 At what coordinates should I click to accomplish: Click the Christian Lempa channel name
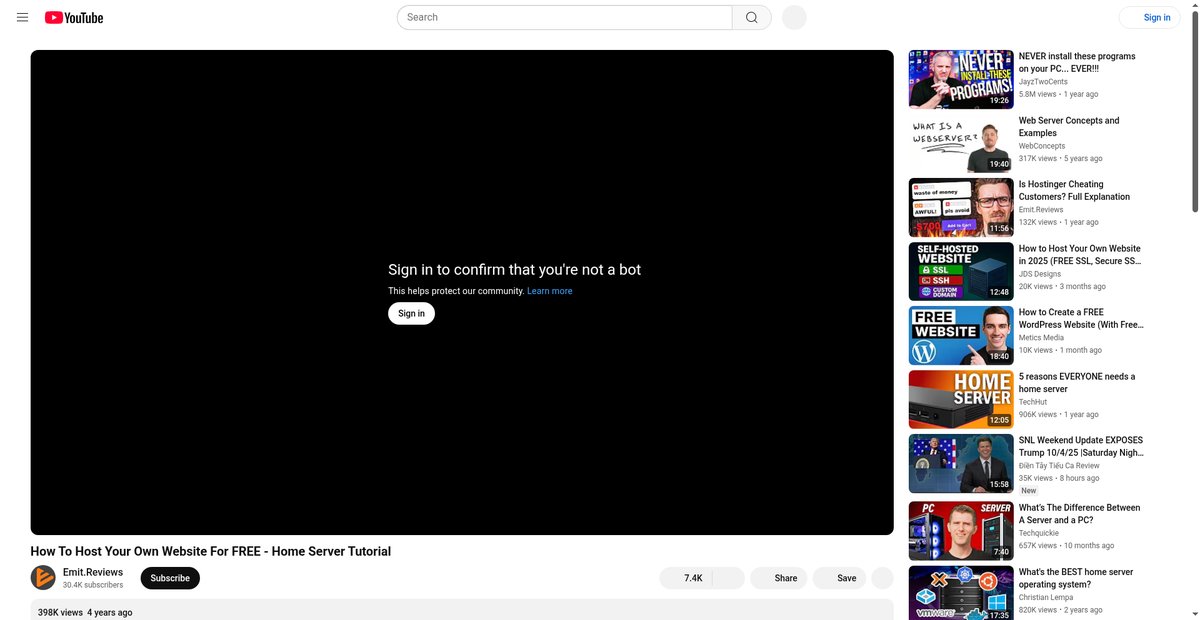(x=1046, y=597)
